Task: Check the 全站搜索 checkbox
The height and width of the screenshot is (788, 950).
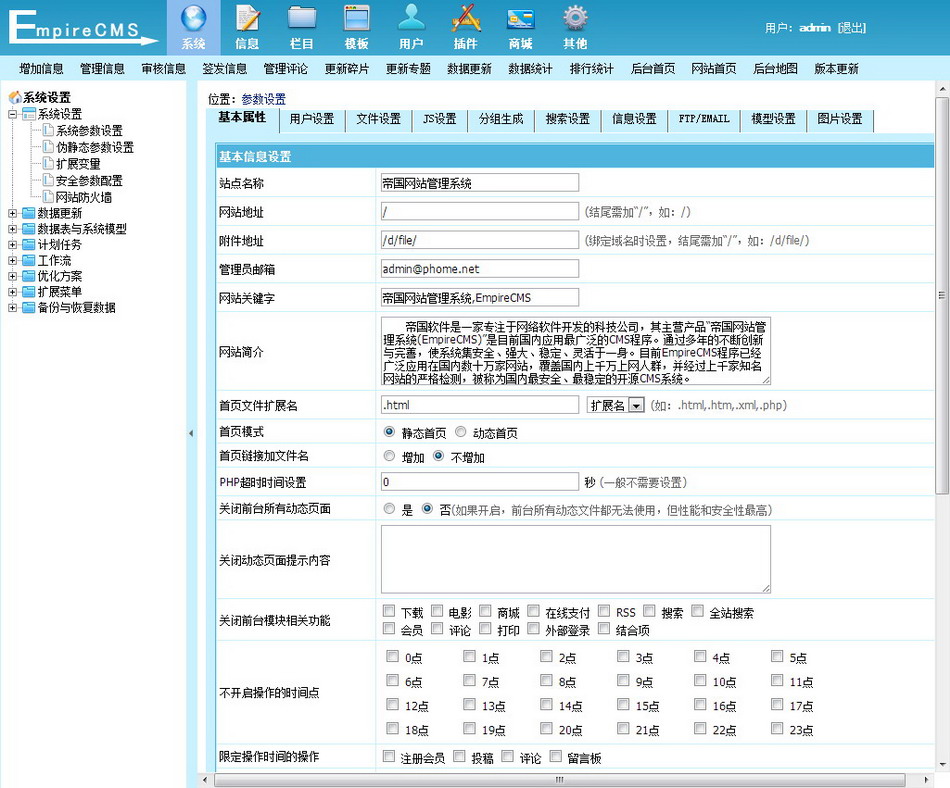Action: (697, 611)
